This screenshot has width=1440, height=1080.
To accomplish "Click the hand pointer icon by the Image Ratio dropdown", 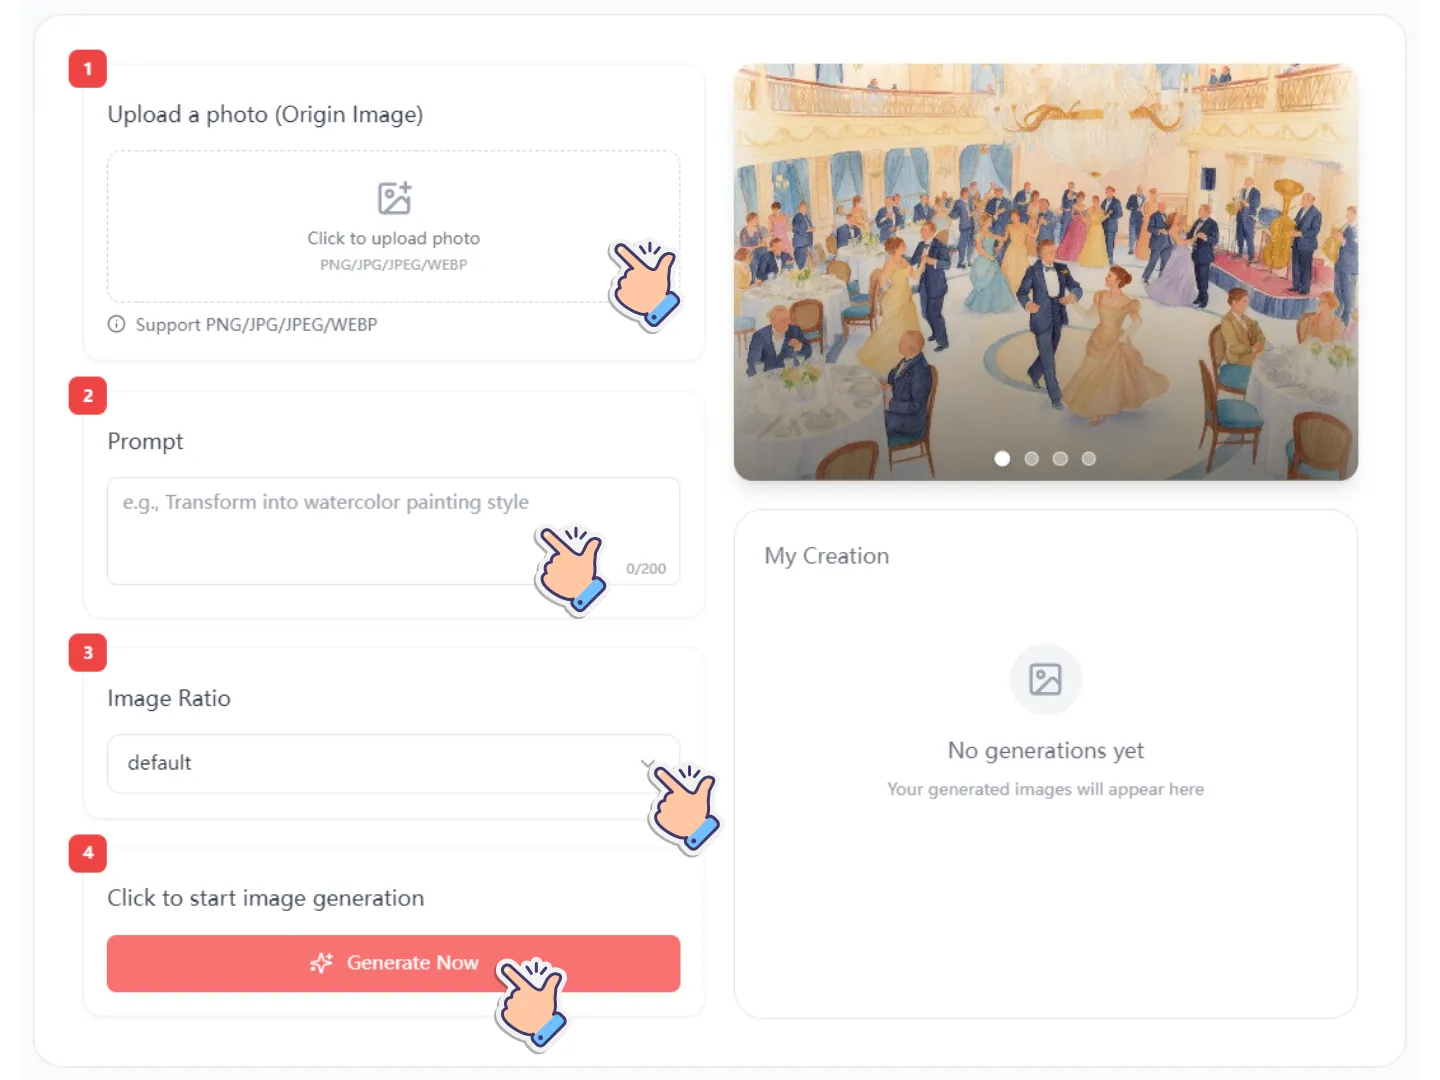I will coord(684,806).
